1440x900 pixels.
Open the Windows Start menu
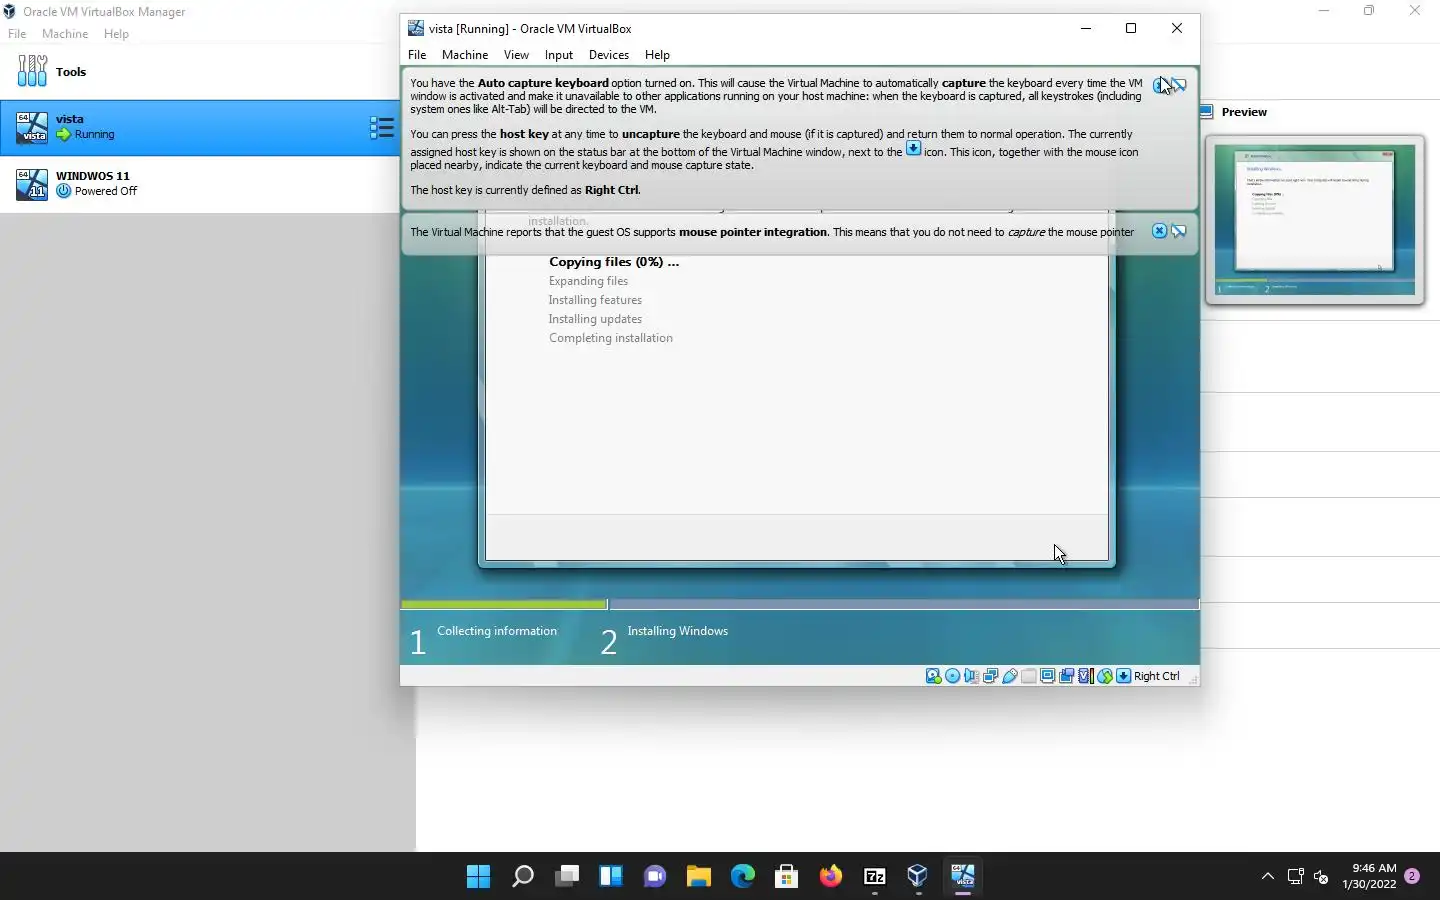pyautogui.click(x=479, y=877)
